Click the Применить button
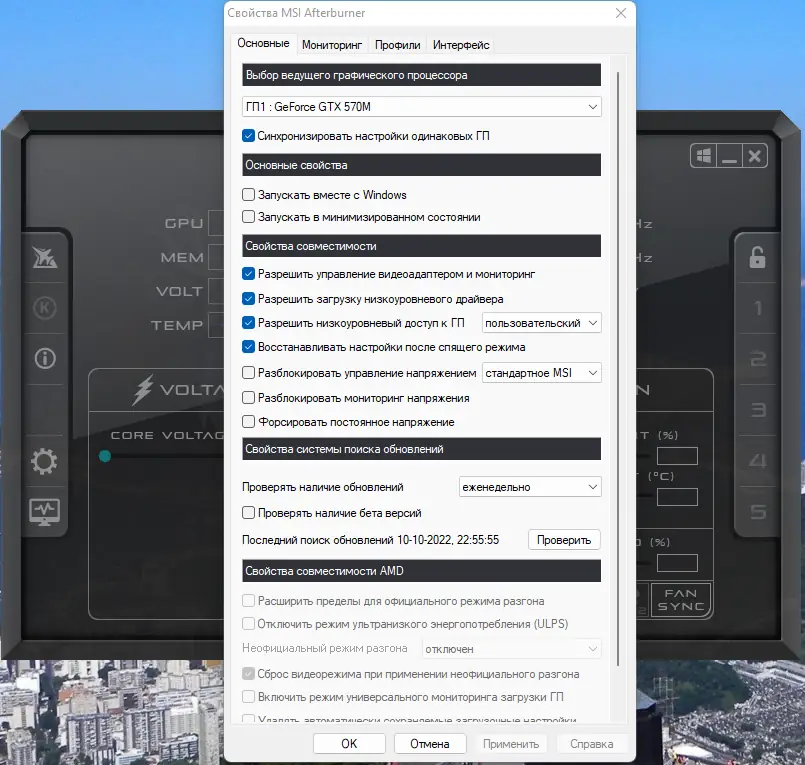Image resolution: width=805 pixels, height=765 pixels. (x=511, y=743)
